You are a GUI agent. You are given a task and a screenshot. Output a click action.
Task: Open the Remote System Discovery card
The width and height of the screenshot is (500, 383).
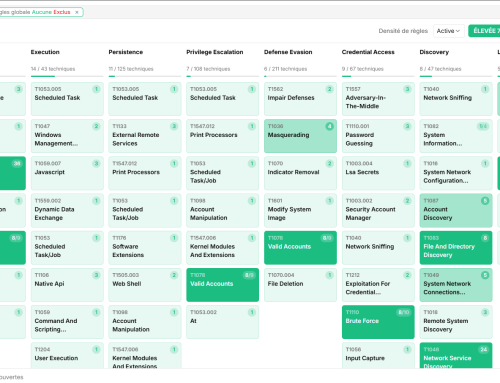click(456, 322)
